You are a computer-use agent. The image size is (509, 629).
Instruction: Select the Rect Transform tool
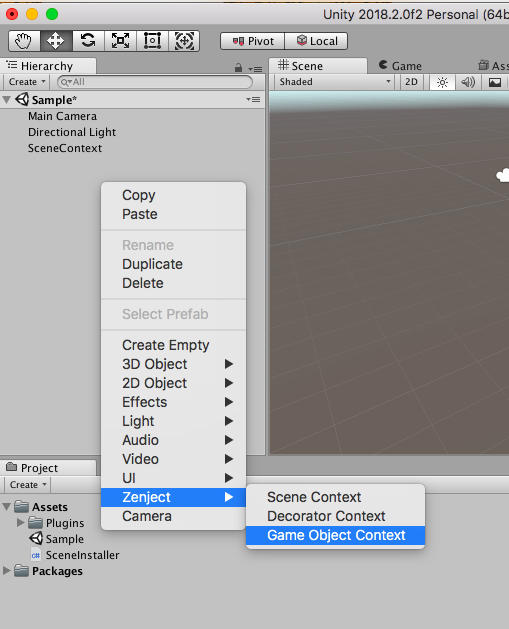pos(152,41)
